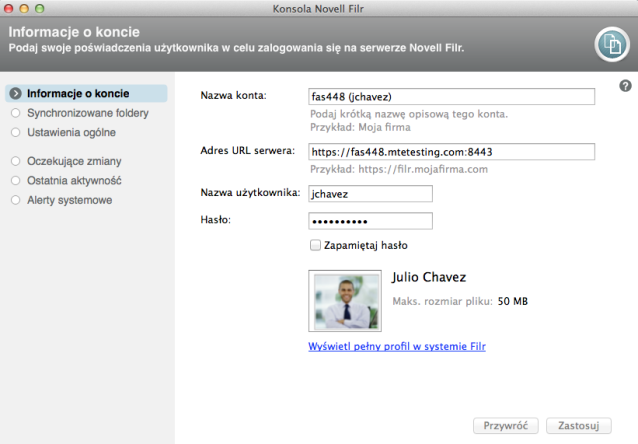Viewport: 638px width, 444px height.
Task: Click the Nazwa konta label
Action: [234, 96]
